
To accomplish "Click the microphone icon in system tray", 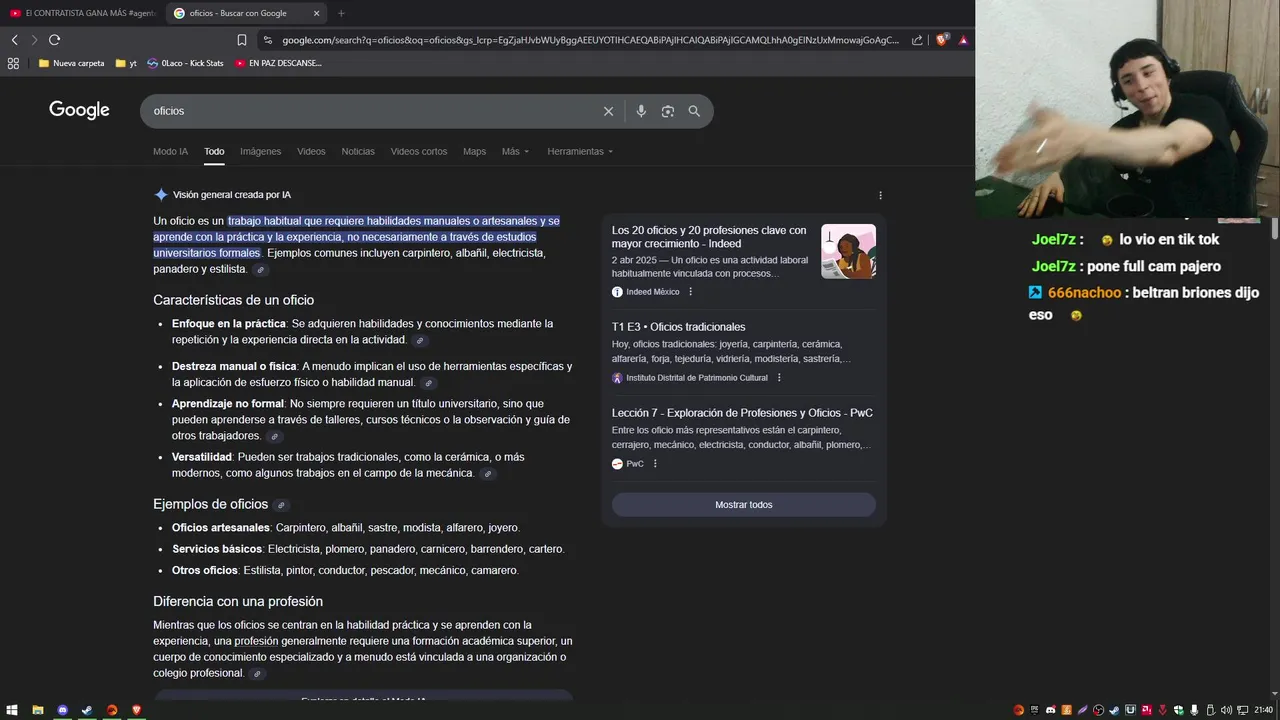I will point(1194,710).
